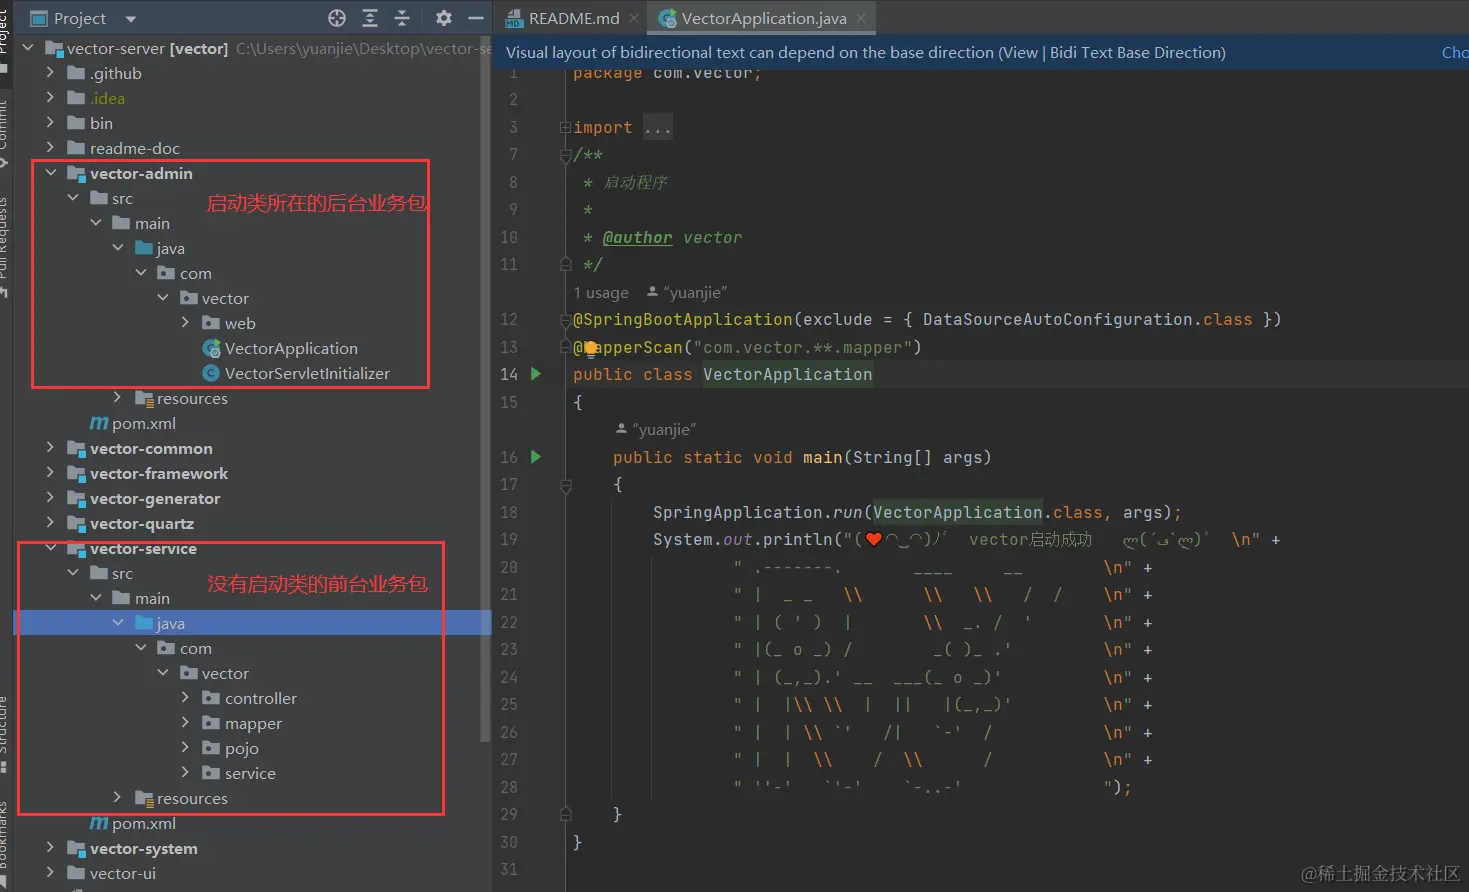
Task: Expand the web package under vector-admin
Action: tap(185, 323)
